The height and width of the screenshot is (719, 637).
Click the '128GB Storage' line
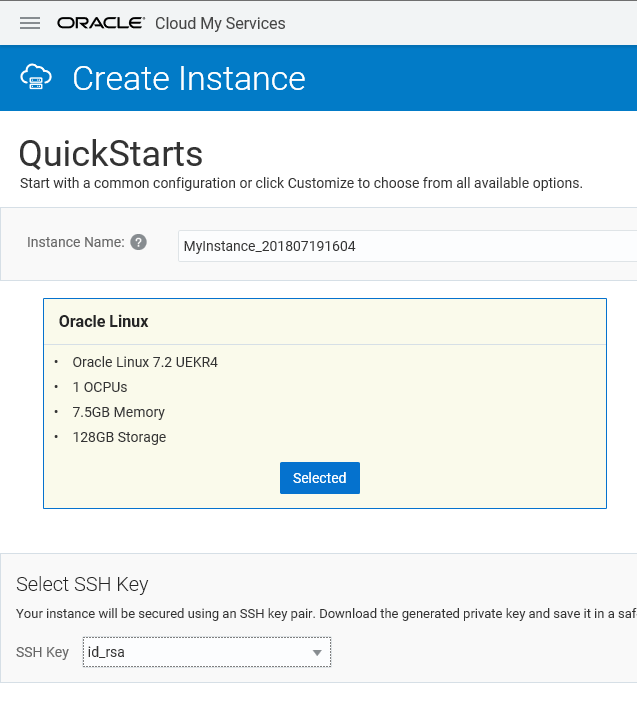(119, 437)
